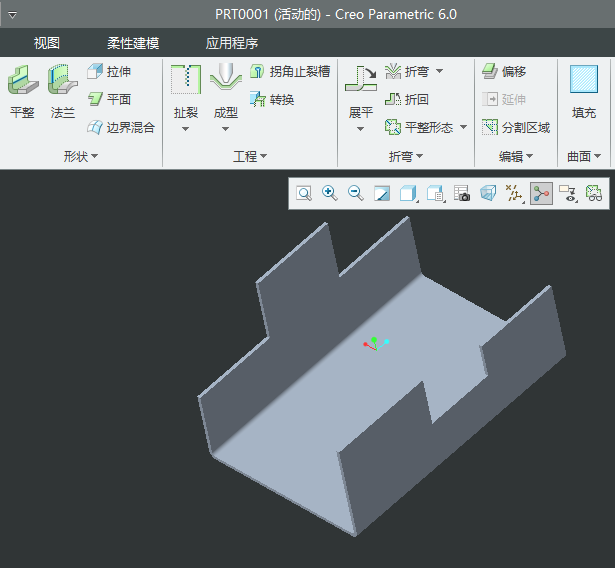615x568 pixels.
Task: Click the 转换 conversion tool
Action: (x=272, y=100)
